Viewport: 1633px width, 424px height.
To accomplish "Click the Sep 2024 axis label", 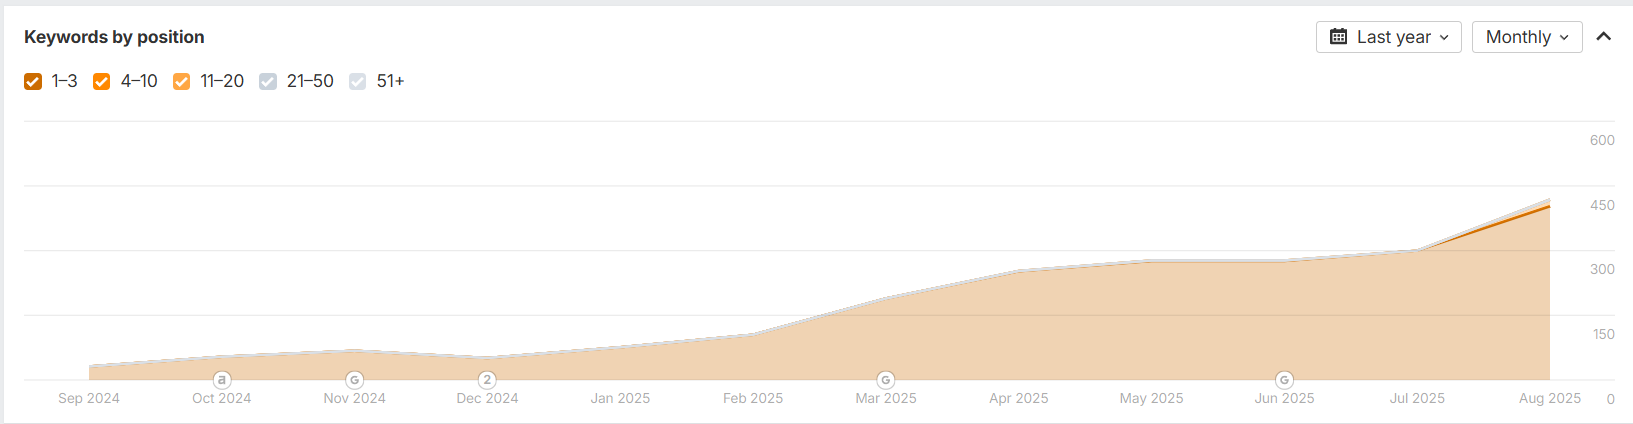I will click(89, 398).
